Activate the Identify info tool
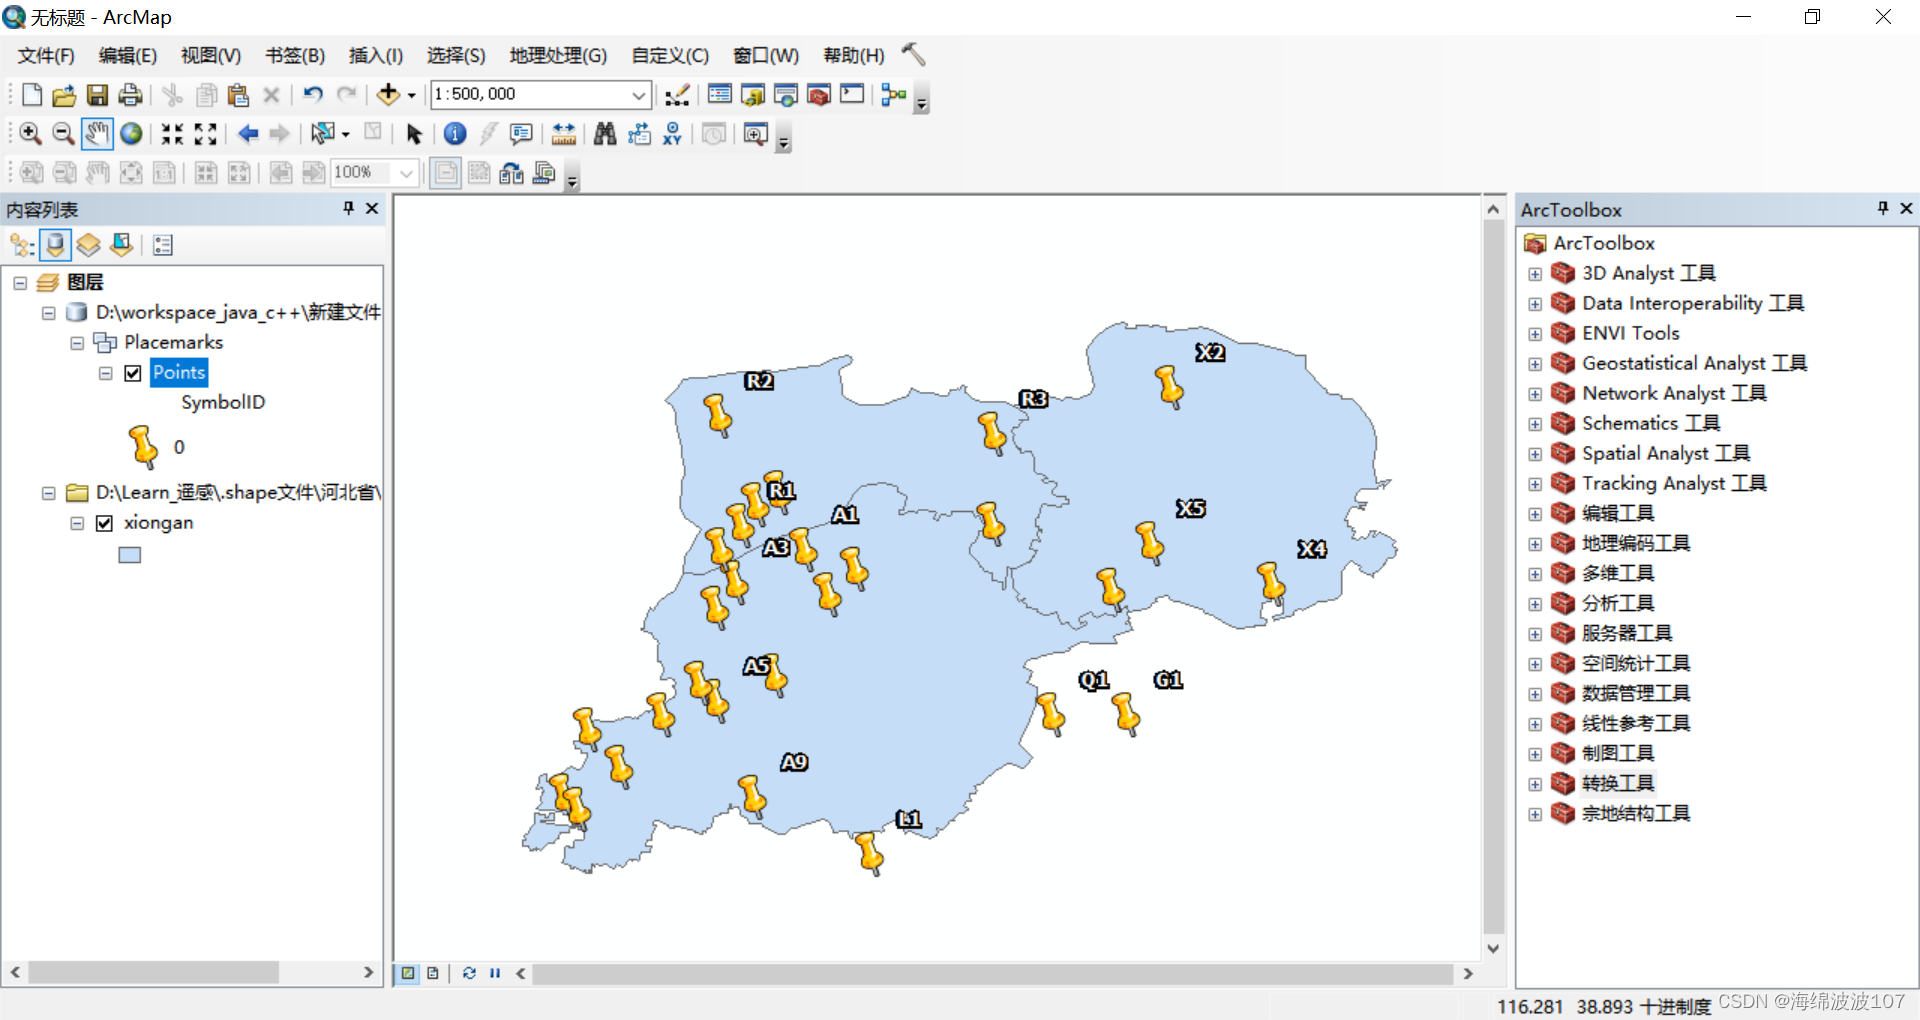Screen dimensions: 1920x1020 tap(455, 134)
